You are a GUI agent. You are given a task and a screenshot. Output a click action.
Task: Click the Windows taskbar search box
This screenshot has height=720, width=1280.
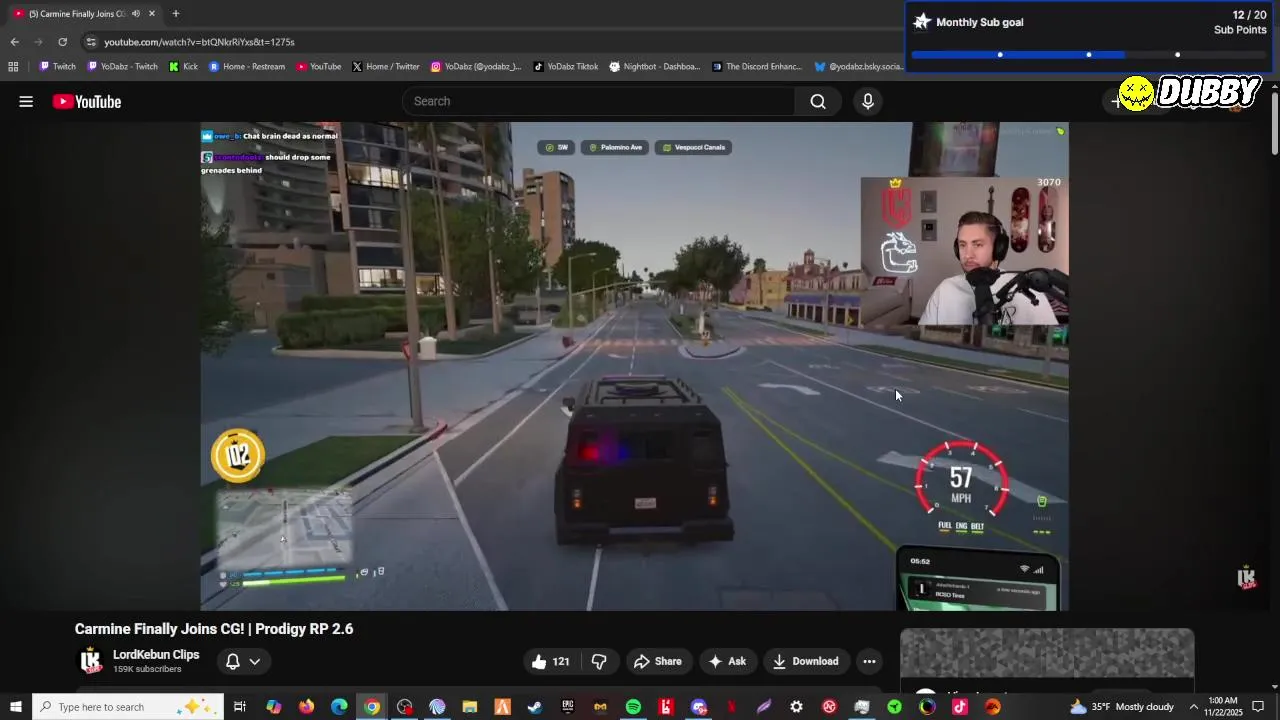pos(127,707)
